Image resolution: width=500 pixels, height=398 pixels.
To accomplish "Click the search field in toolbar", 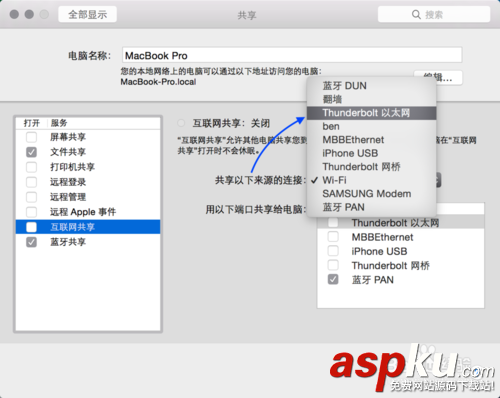I will 434,14.
